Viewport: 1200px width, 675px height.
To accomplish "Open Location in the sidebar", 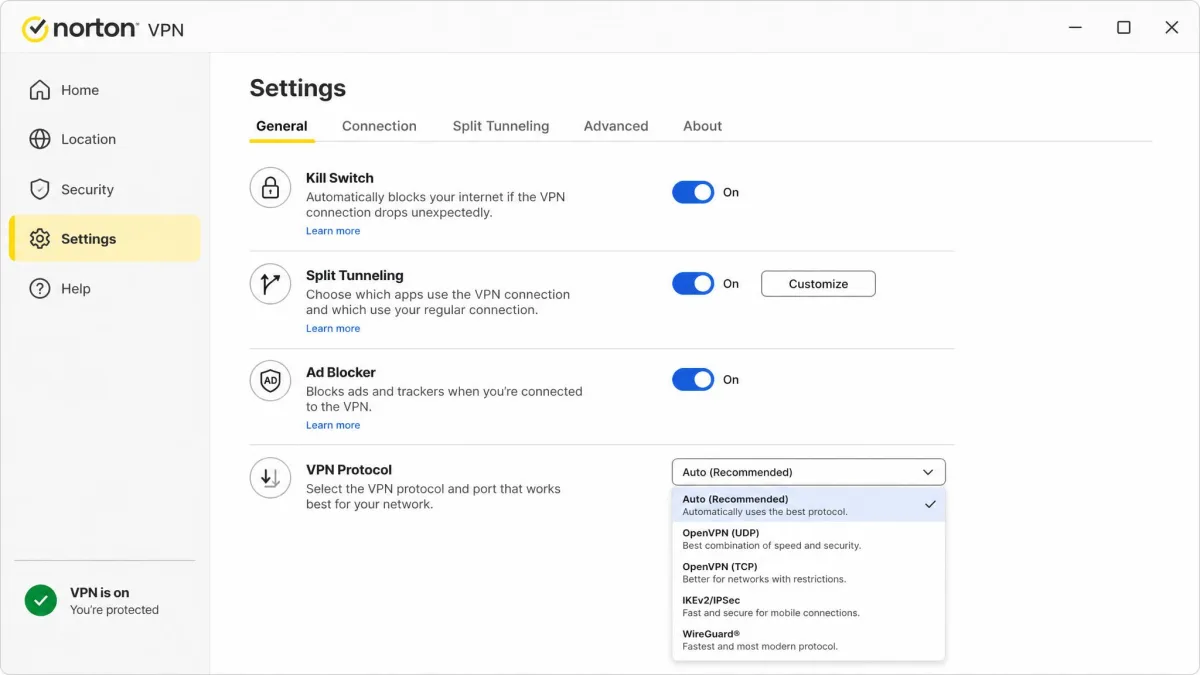I will pos(104,139).
